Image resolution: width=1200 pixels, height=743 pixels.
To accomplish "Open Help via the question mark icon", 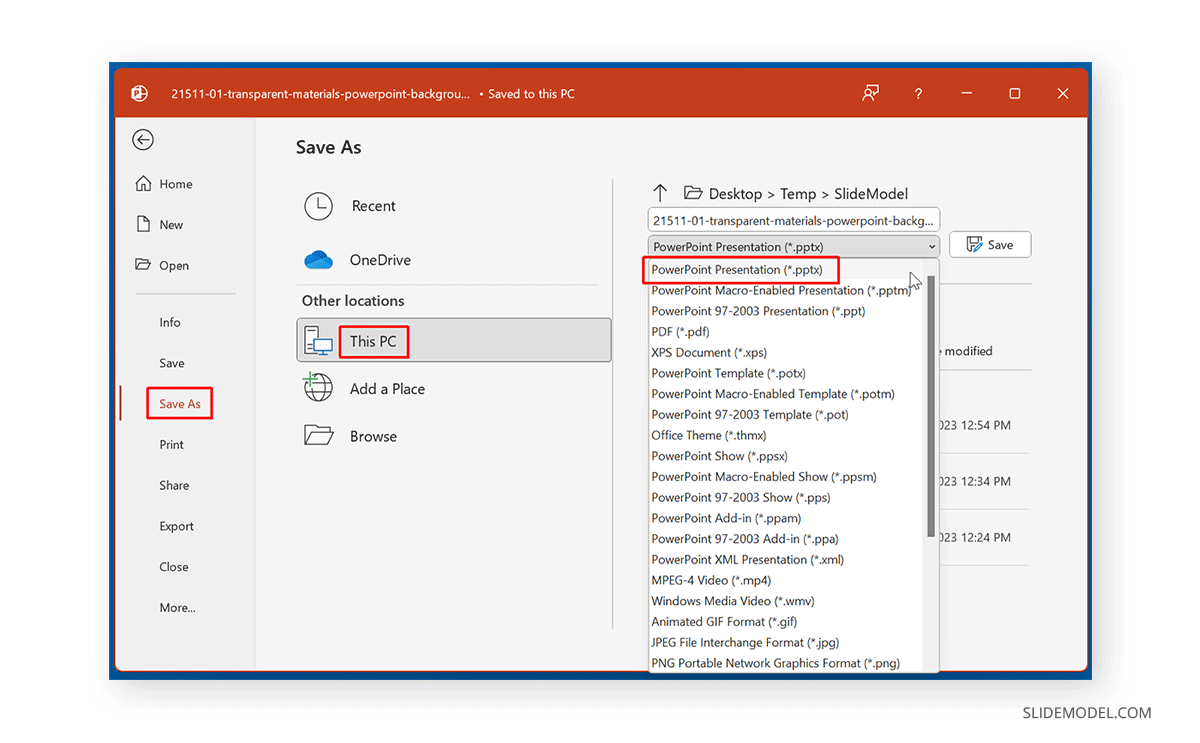I will pyautogui.click(x=917, y=93).
